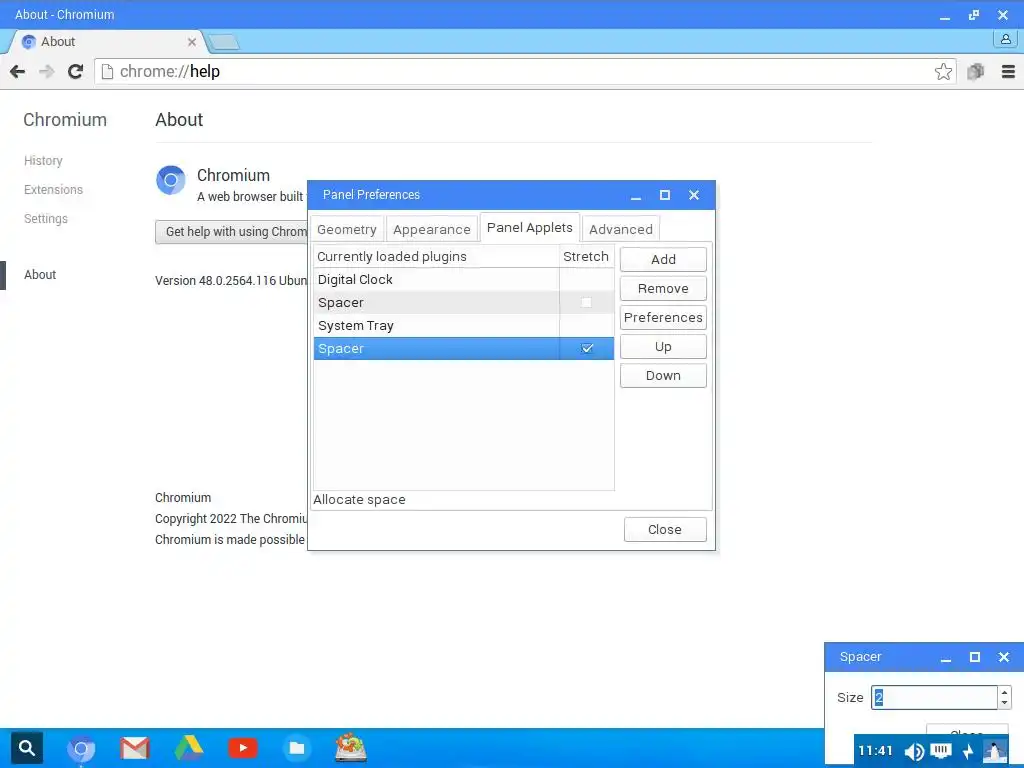Open the Advanced tab

pos(620,229)
